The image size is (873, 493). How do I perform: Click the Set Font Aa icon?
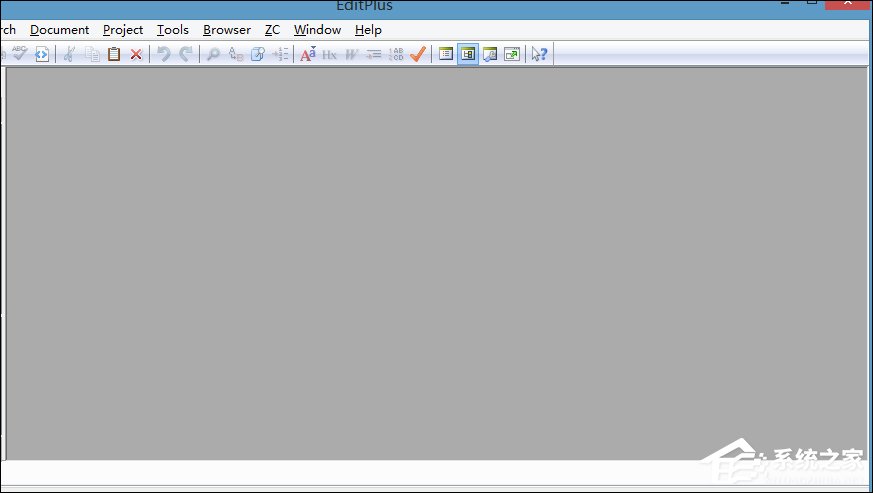click(308, 54)
